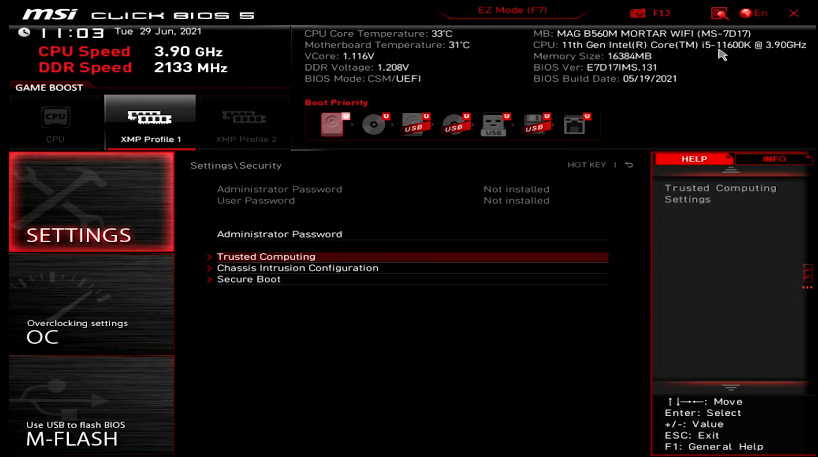Screen dimensions: 818x457
Task: Select the first optical disc boot icon
Action: click(x=375, y=124)
